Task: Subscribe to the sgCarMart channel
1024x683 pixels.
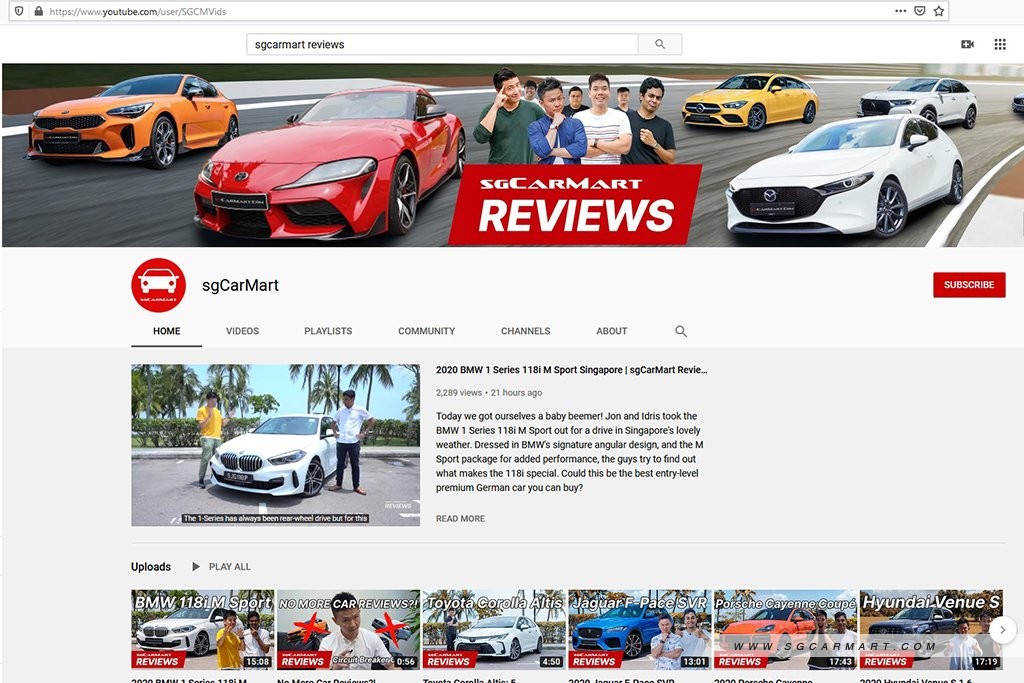Action: [x=969, y=285]
